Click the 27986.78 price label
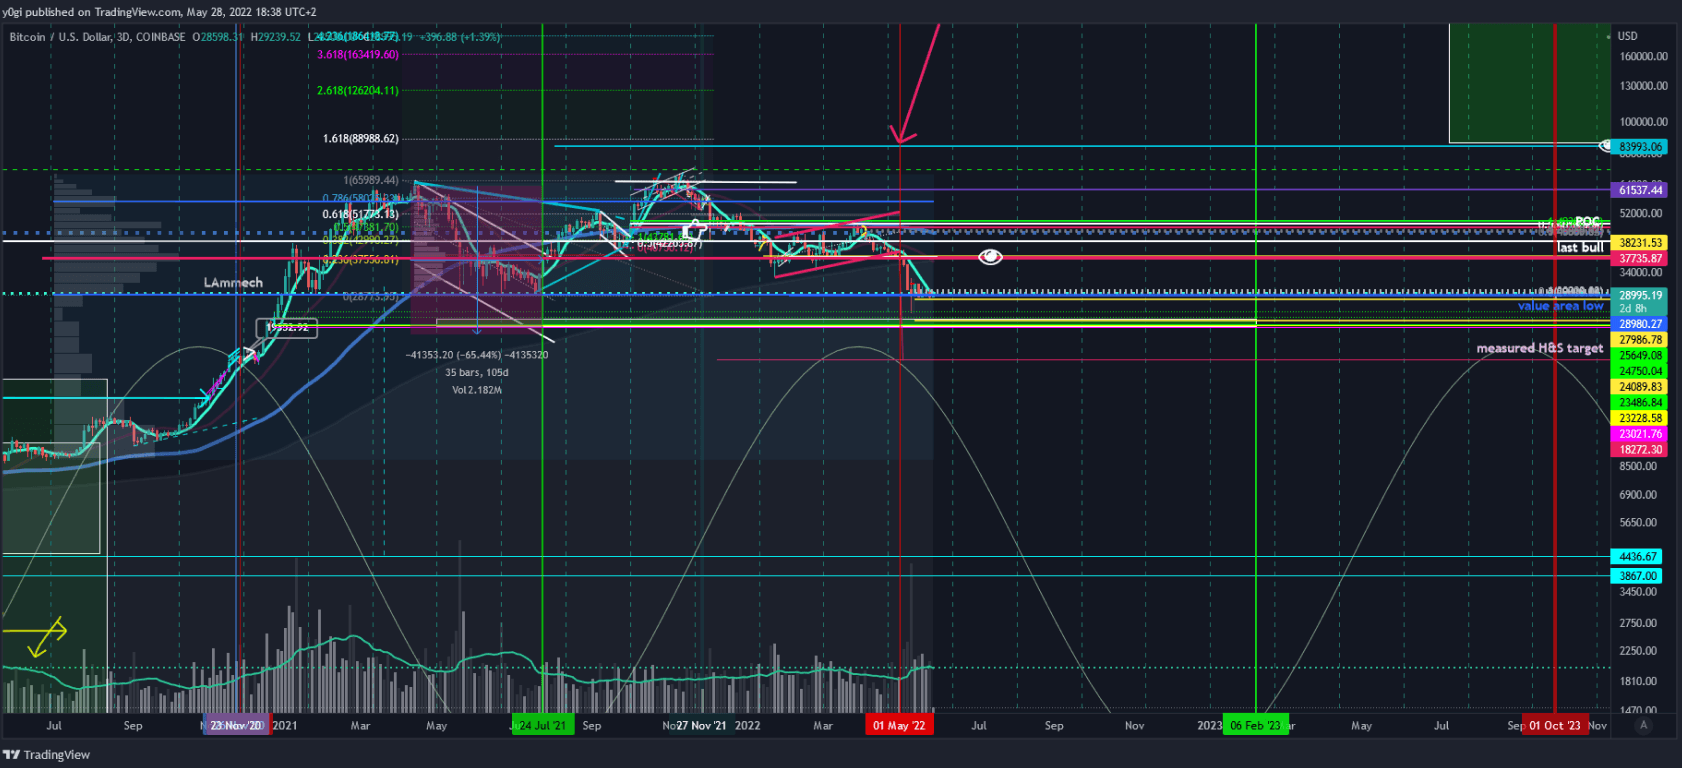This screenshot has height=768, width=1682. tap(1640, 340)
